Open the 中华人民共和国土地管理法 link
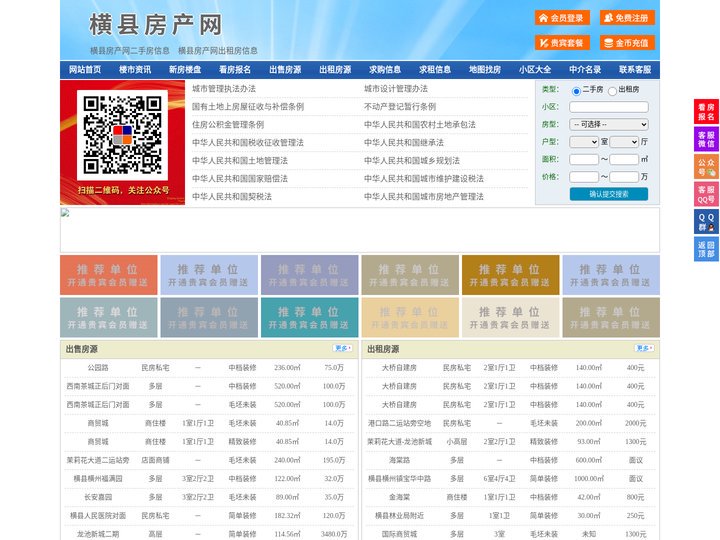 [240, 160]
